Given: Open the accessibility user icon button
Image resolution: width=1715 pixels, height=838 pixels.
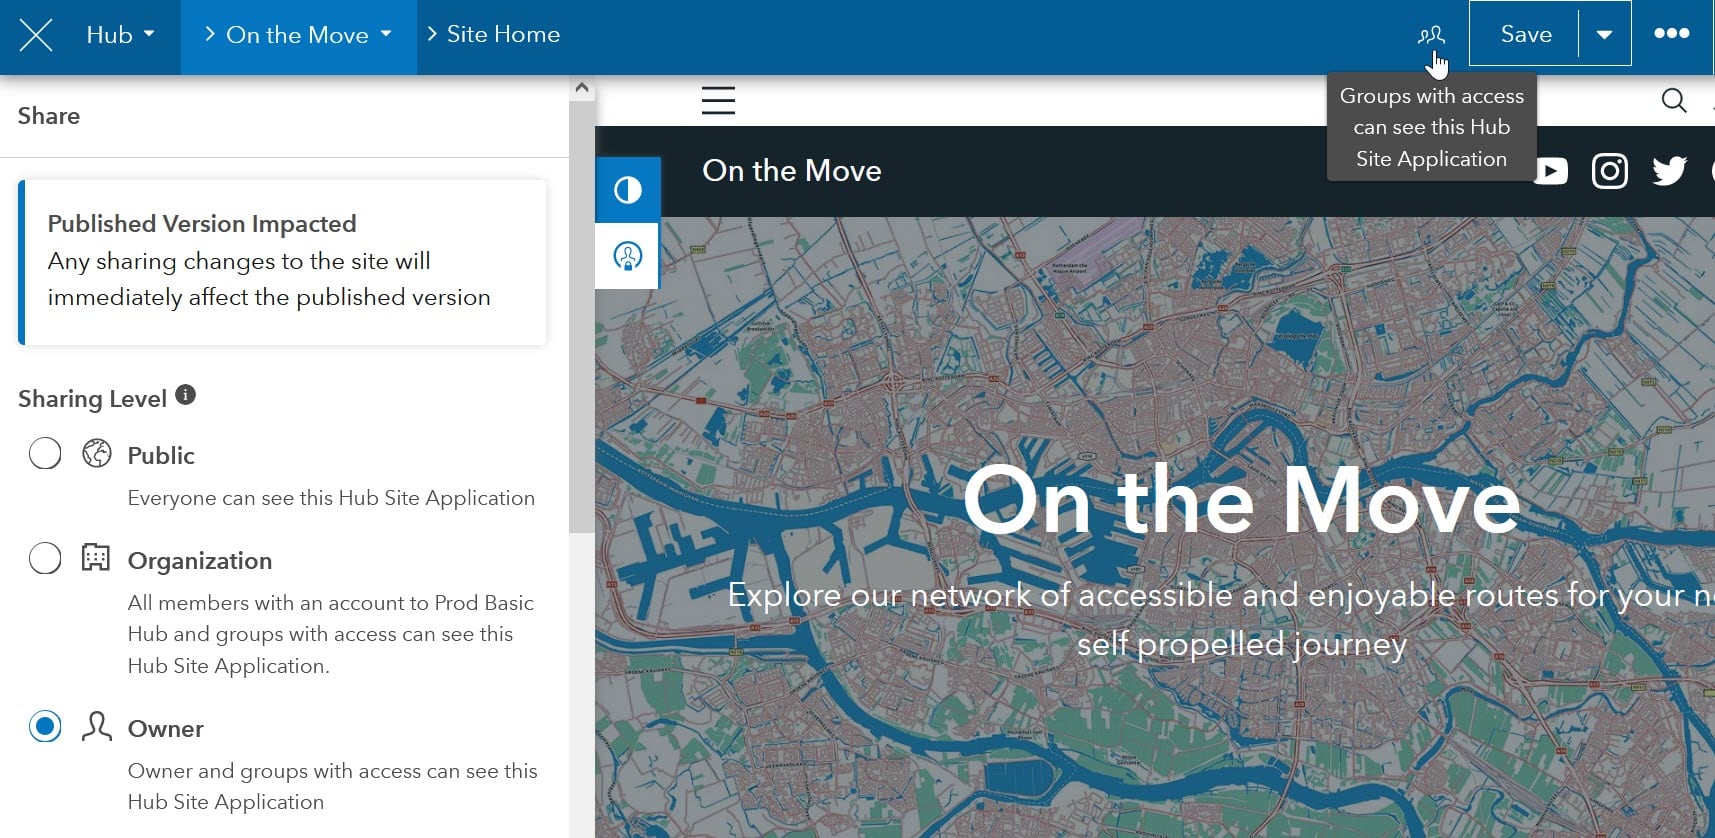Looking at the screenshot, I should click(628, 256).
